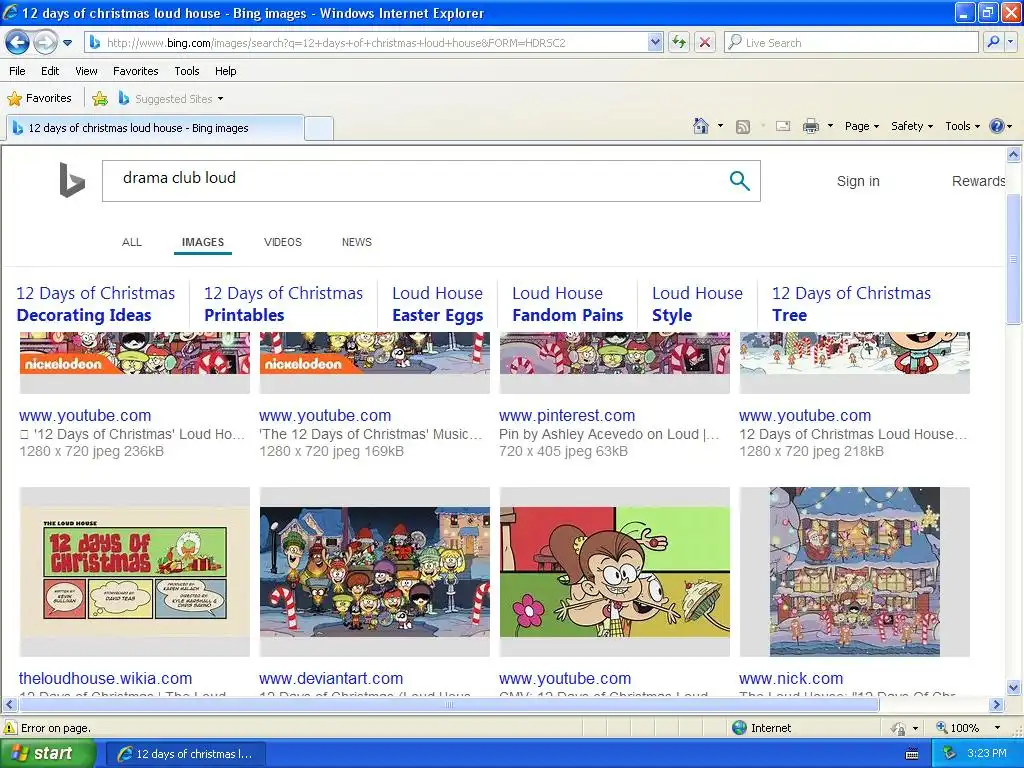Select 12 Days of Christmas Tree suggestion
Image resolution: width=1024 pixels, height=768 pixels.
pyautogui.click(x=851, y=304)
